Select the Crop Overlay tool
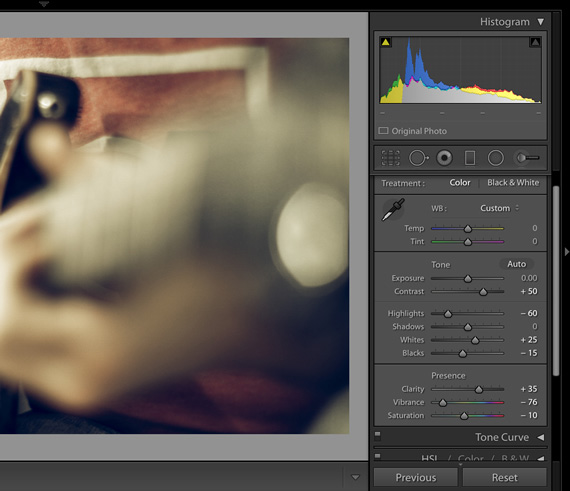The image size is (570, 491). tap(390, 158)
